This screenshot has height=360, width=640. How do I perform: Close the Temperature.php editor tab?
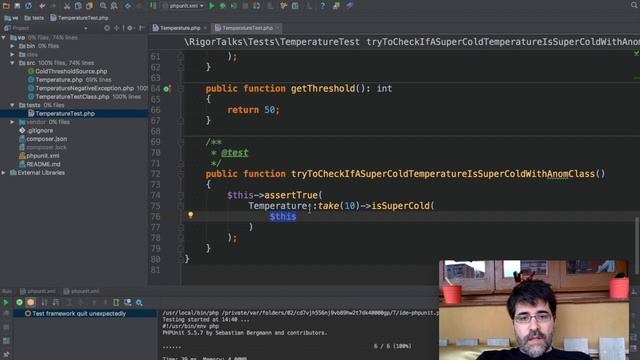coord(205,28)
